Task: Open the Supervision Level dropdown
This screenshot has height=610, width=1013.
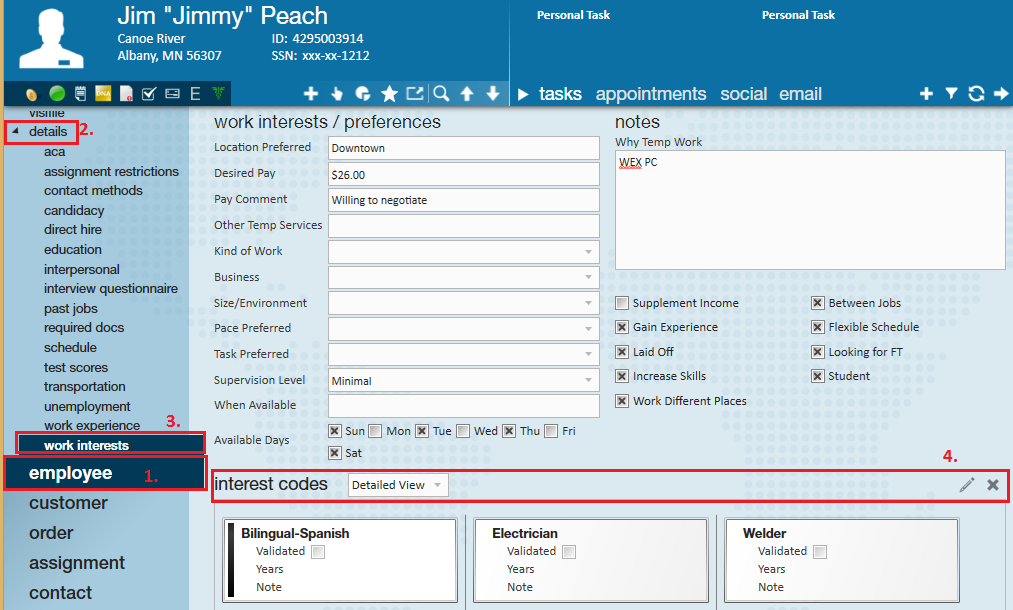Action: coord(464,381)
